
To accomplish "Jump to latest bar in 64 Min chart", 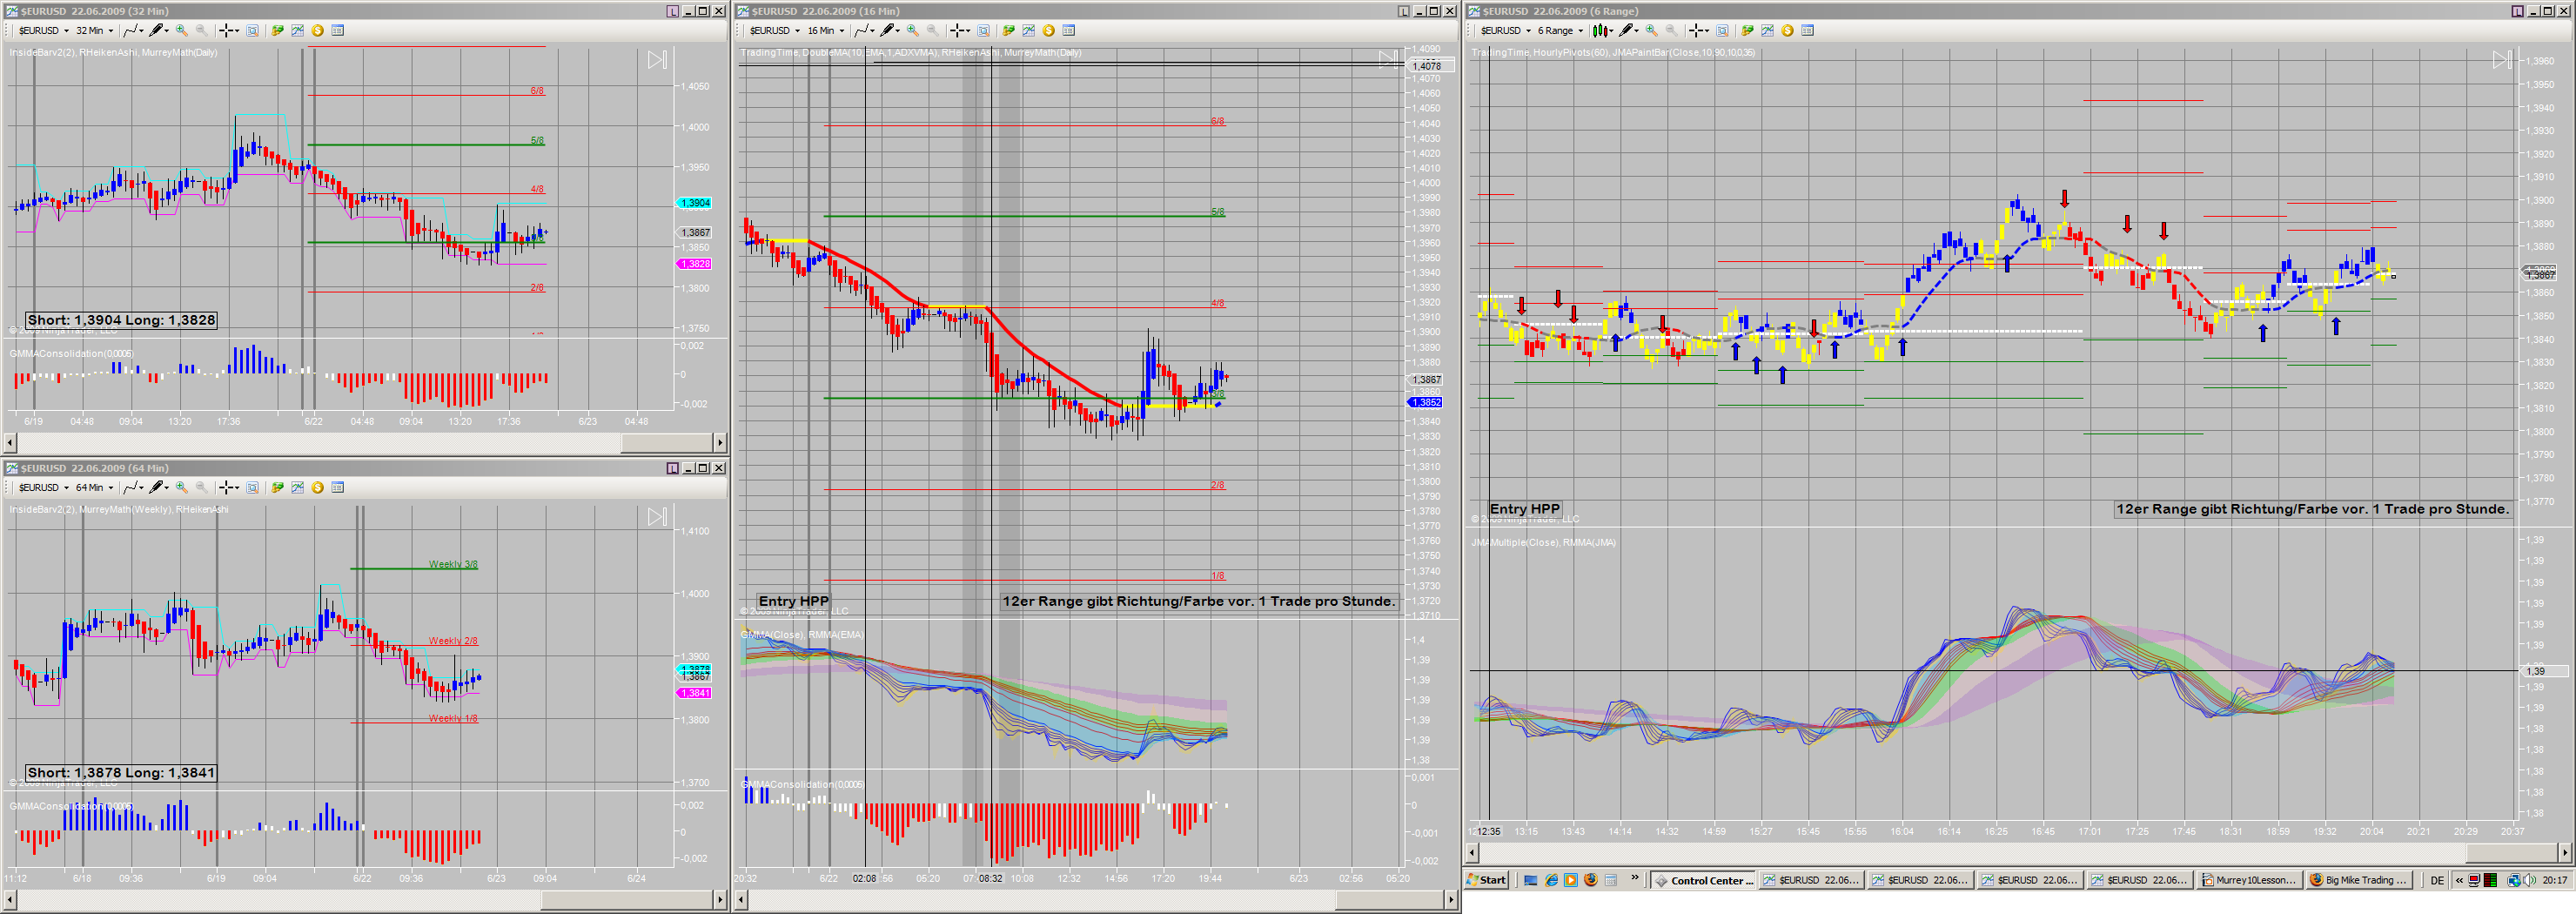I will [x=657, y=517].
